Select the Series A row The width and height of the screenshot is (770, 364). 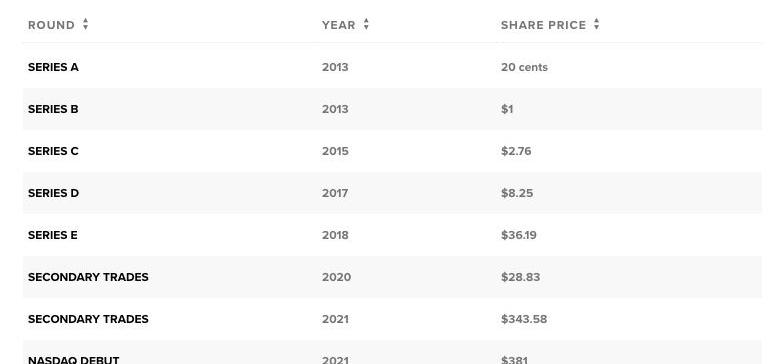tap(392, 67)
